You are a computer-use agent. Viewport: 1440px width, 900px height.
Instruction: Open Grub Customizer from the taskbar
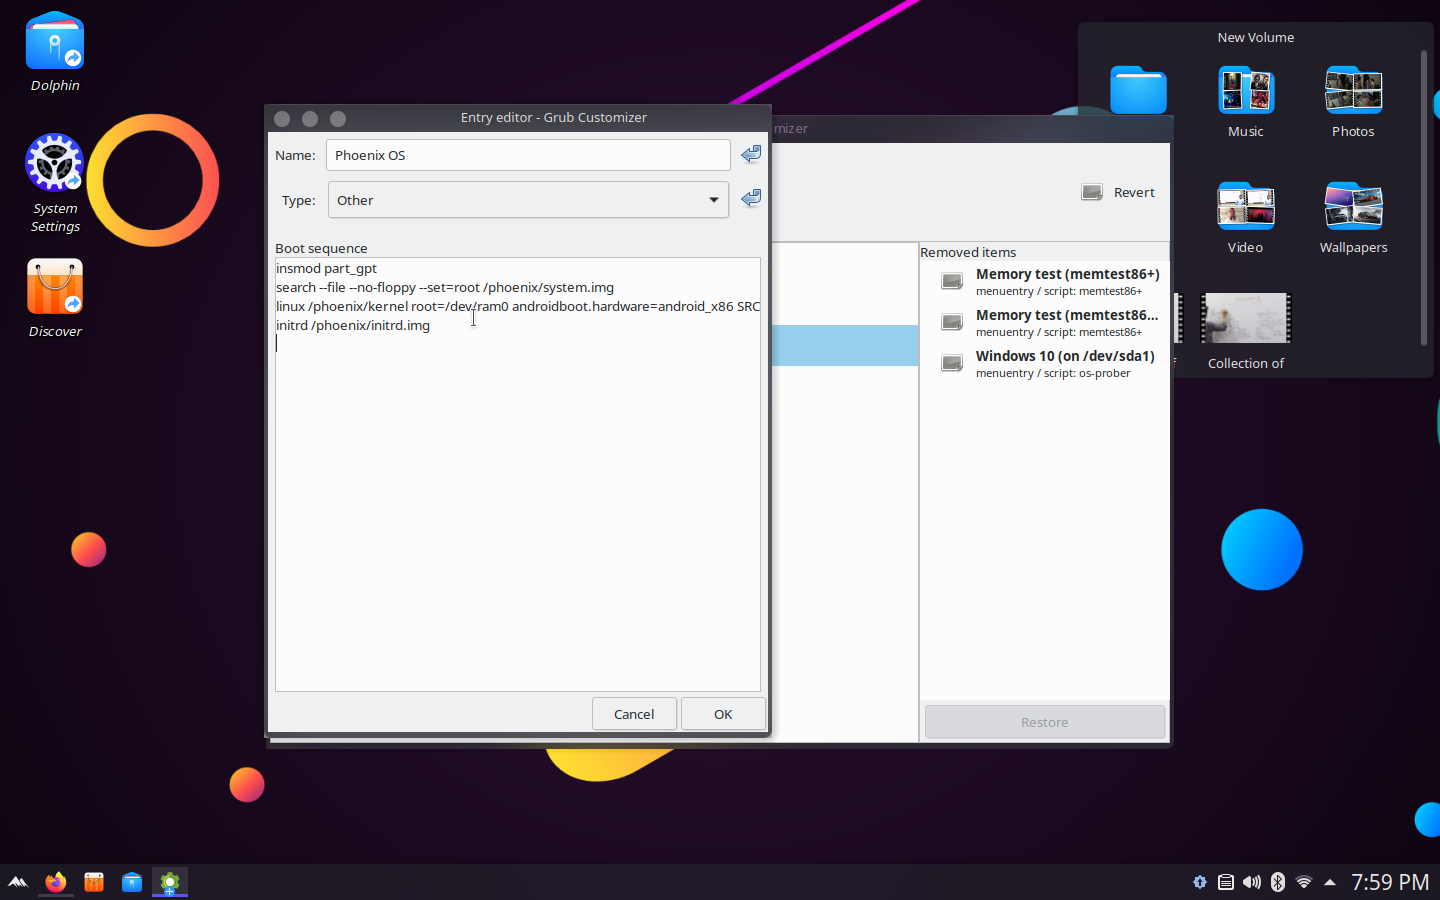pyautogui.click(x=169, y=882)
